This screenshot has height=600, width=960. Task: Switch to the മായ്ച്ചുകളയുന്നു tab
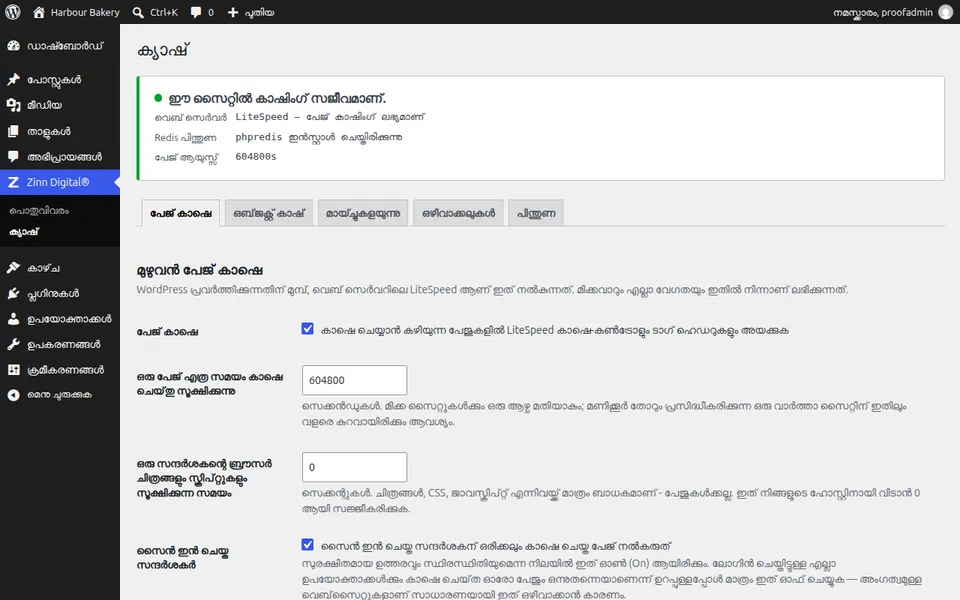click(x=363, y=213)
